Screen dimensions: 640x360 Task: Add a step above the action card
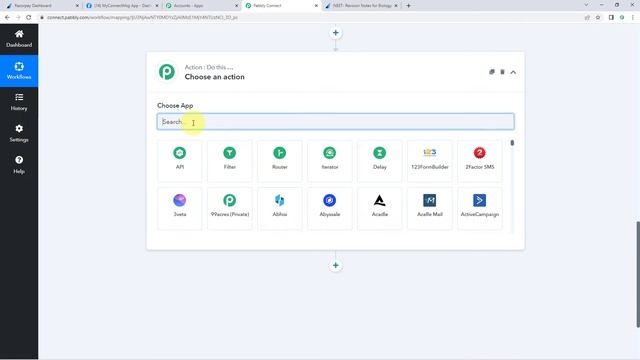tap(336, 33)
